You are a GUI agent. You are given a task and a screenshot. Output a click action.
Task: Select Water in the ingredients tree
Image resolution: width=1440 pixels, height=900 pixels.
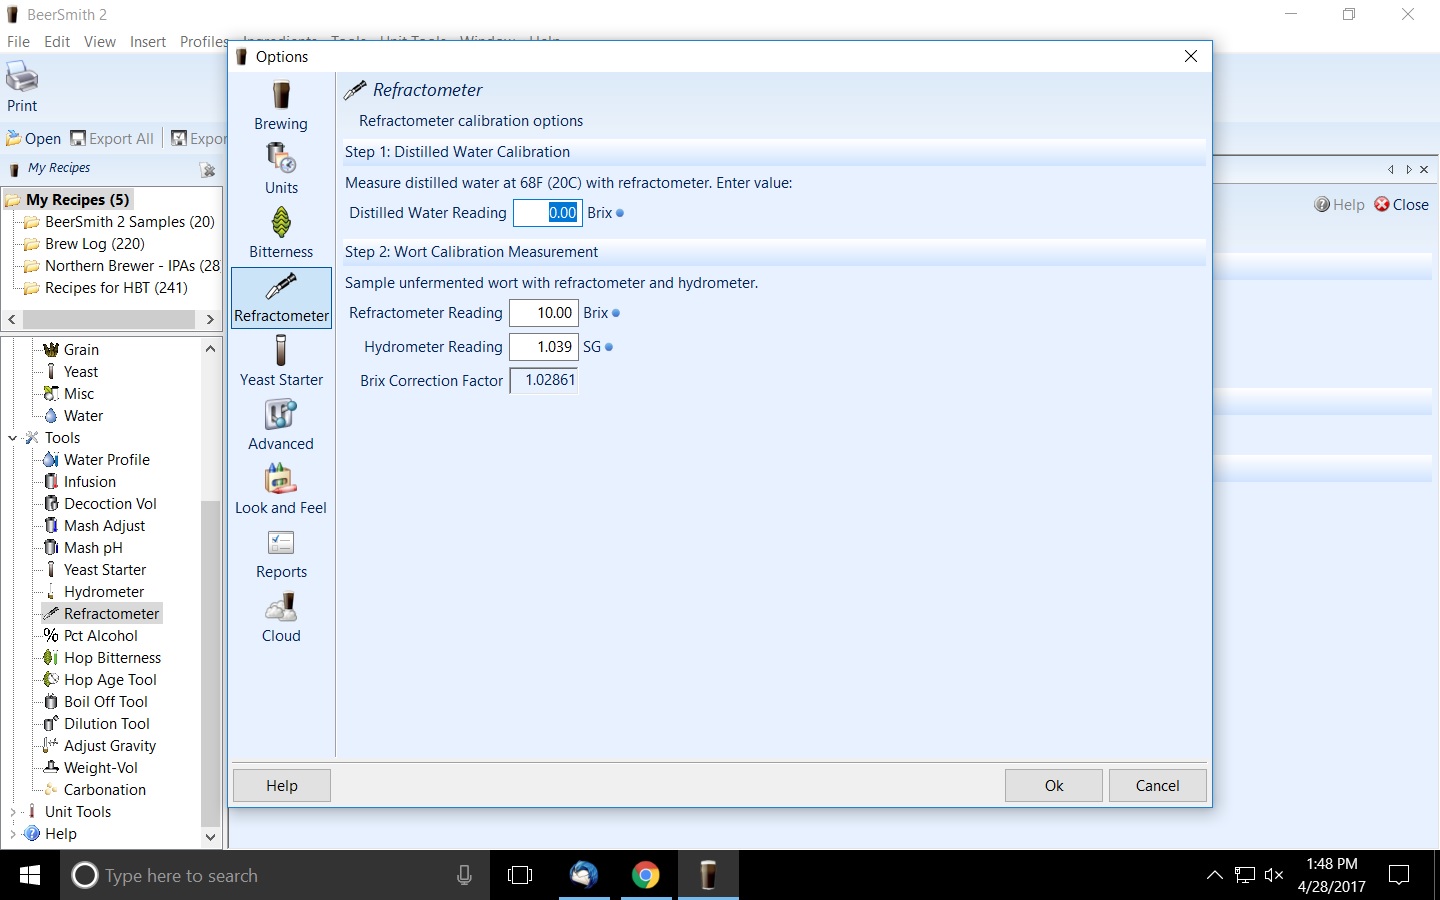73,416
